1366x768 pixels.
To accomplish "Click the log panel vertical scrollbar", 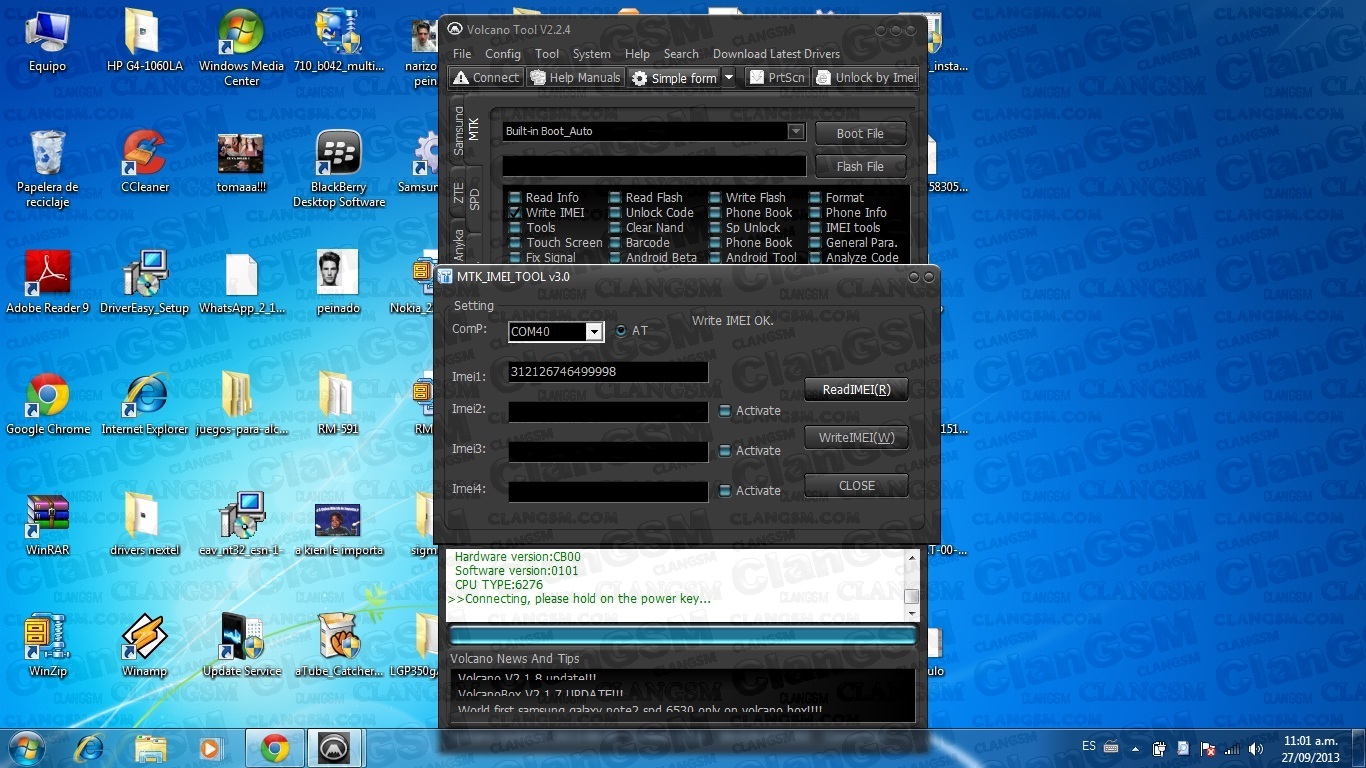I will (911, 585).
